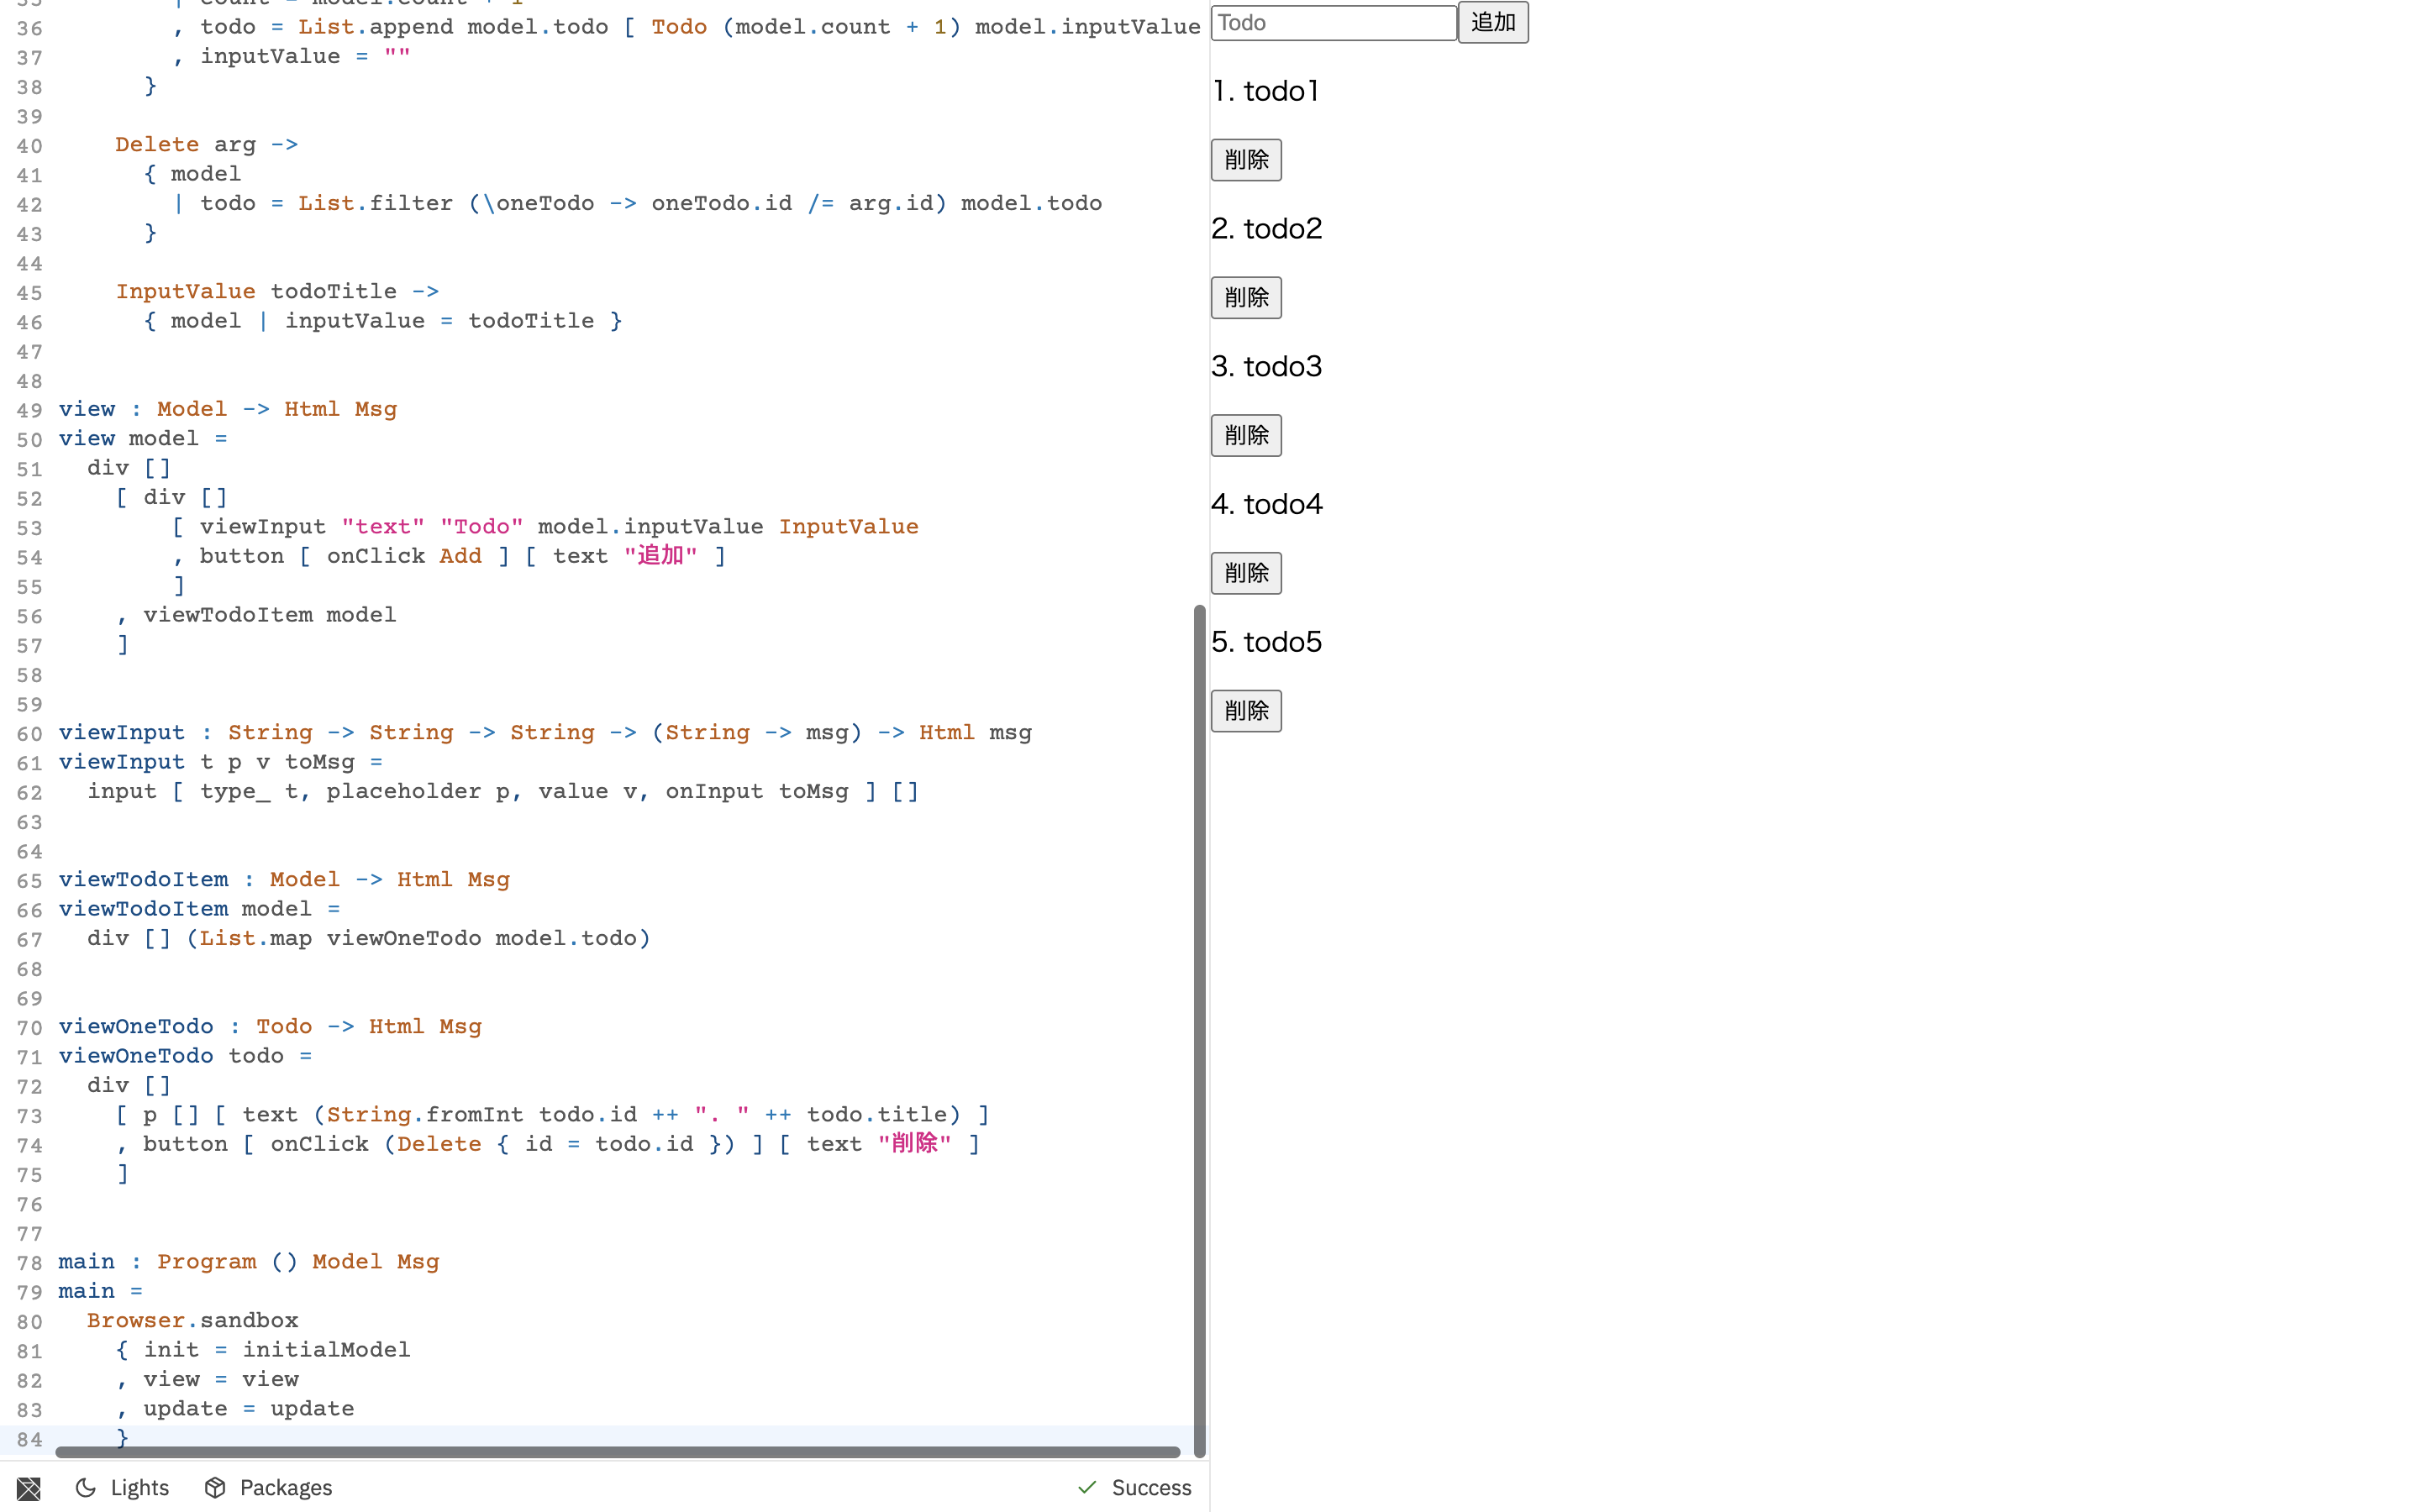This screenshot has height=1512, width=2420.
Task: Click Browser.sandbox in main function
Action: point(192,1321)
